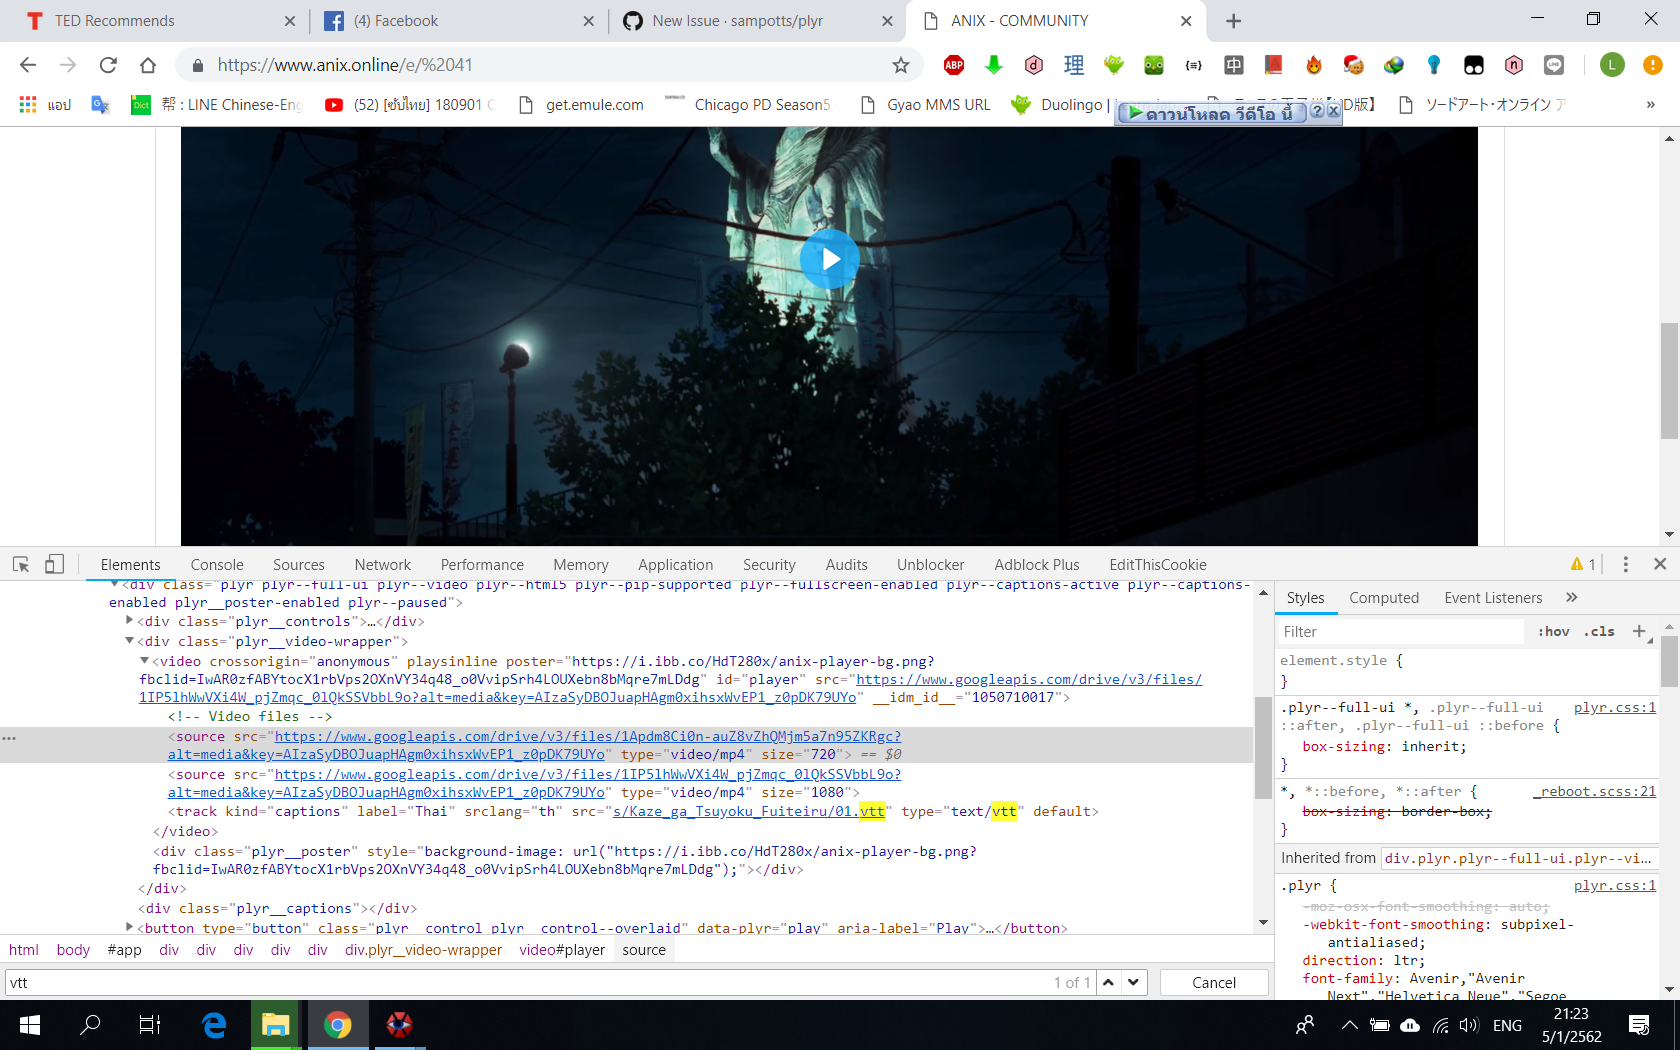Toggle the device toolbar in DevTools
Screen dimensions: 1680x1050
coord(54,564)
